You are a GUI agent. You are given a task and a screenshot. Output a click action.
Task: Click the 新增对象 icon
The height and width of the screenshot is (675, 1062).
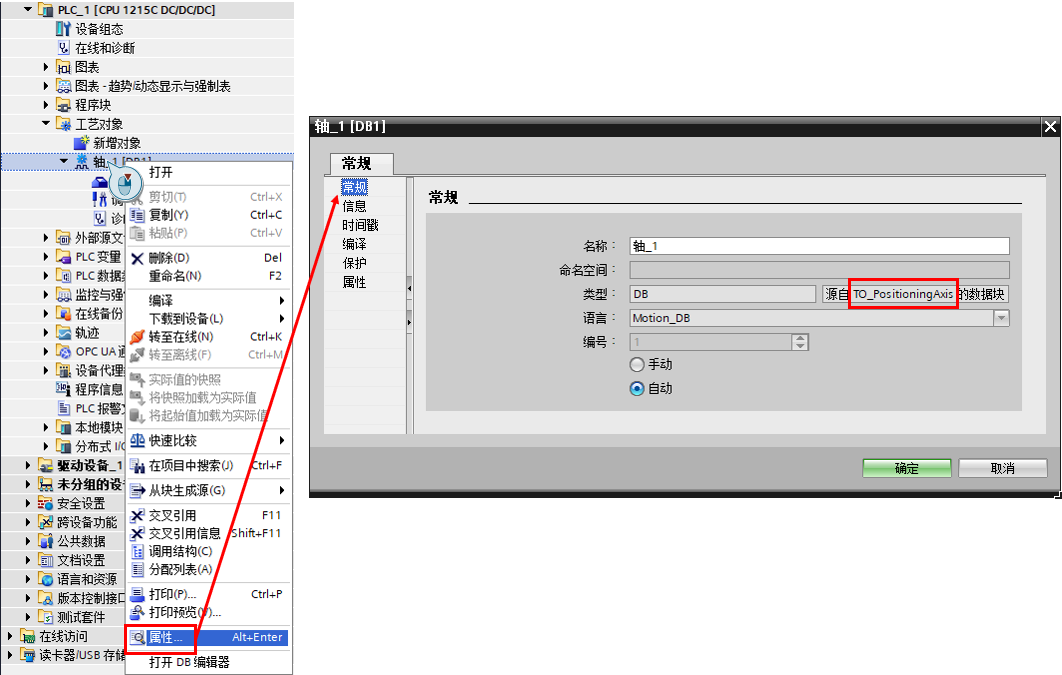[81, 142]
